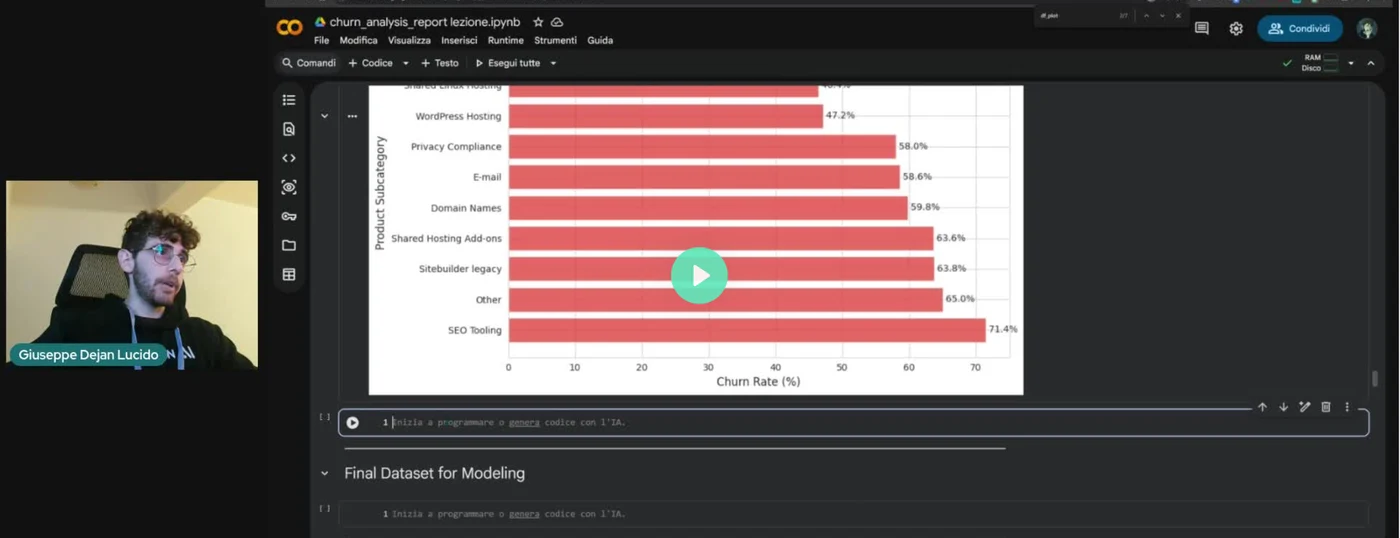
Task: Collapse the Final Dataset for Modeling section
Action: click(324, 473)
